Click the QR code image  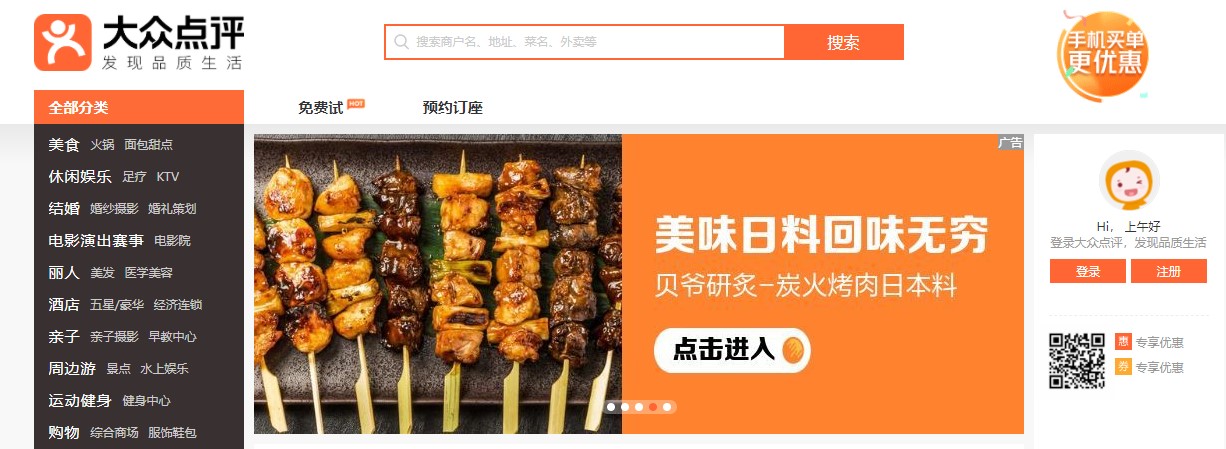pos(1077,360)
